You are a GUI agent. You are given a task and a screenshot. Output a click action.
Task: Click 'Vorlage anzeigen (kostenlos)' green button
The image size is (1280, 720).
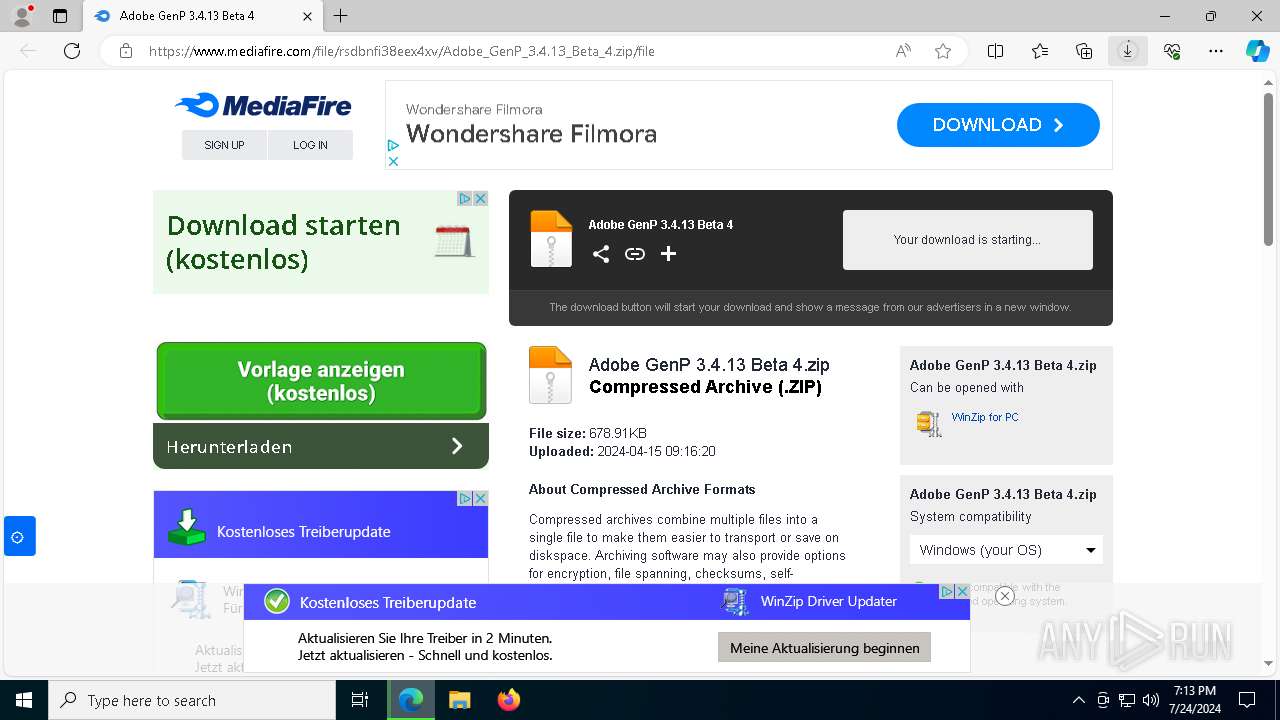[x=321, y=381]
